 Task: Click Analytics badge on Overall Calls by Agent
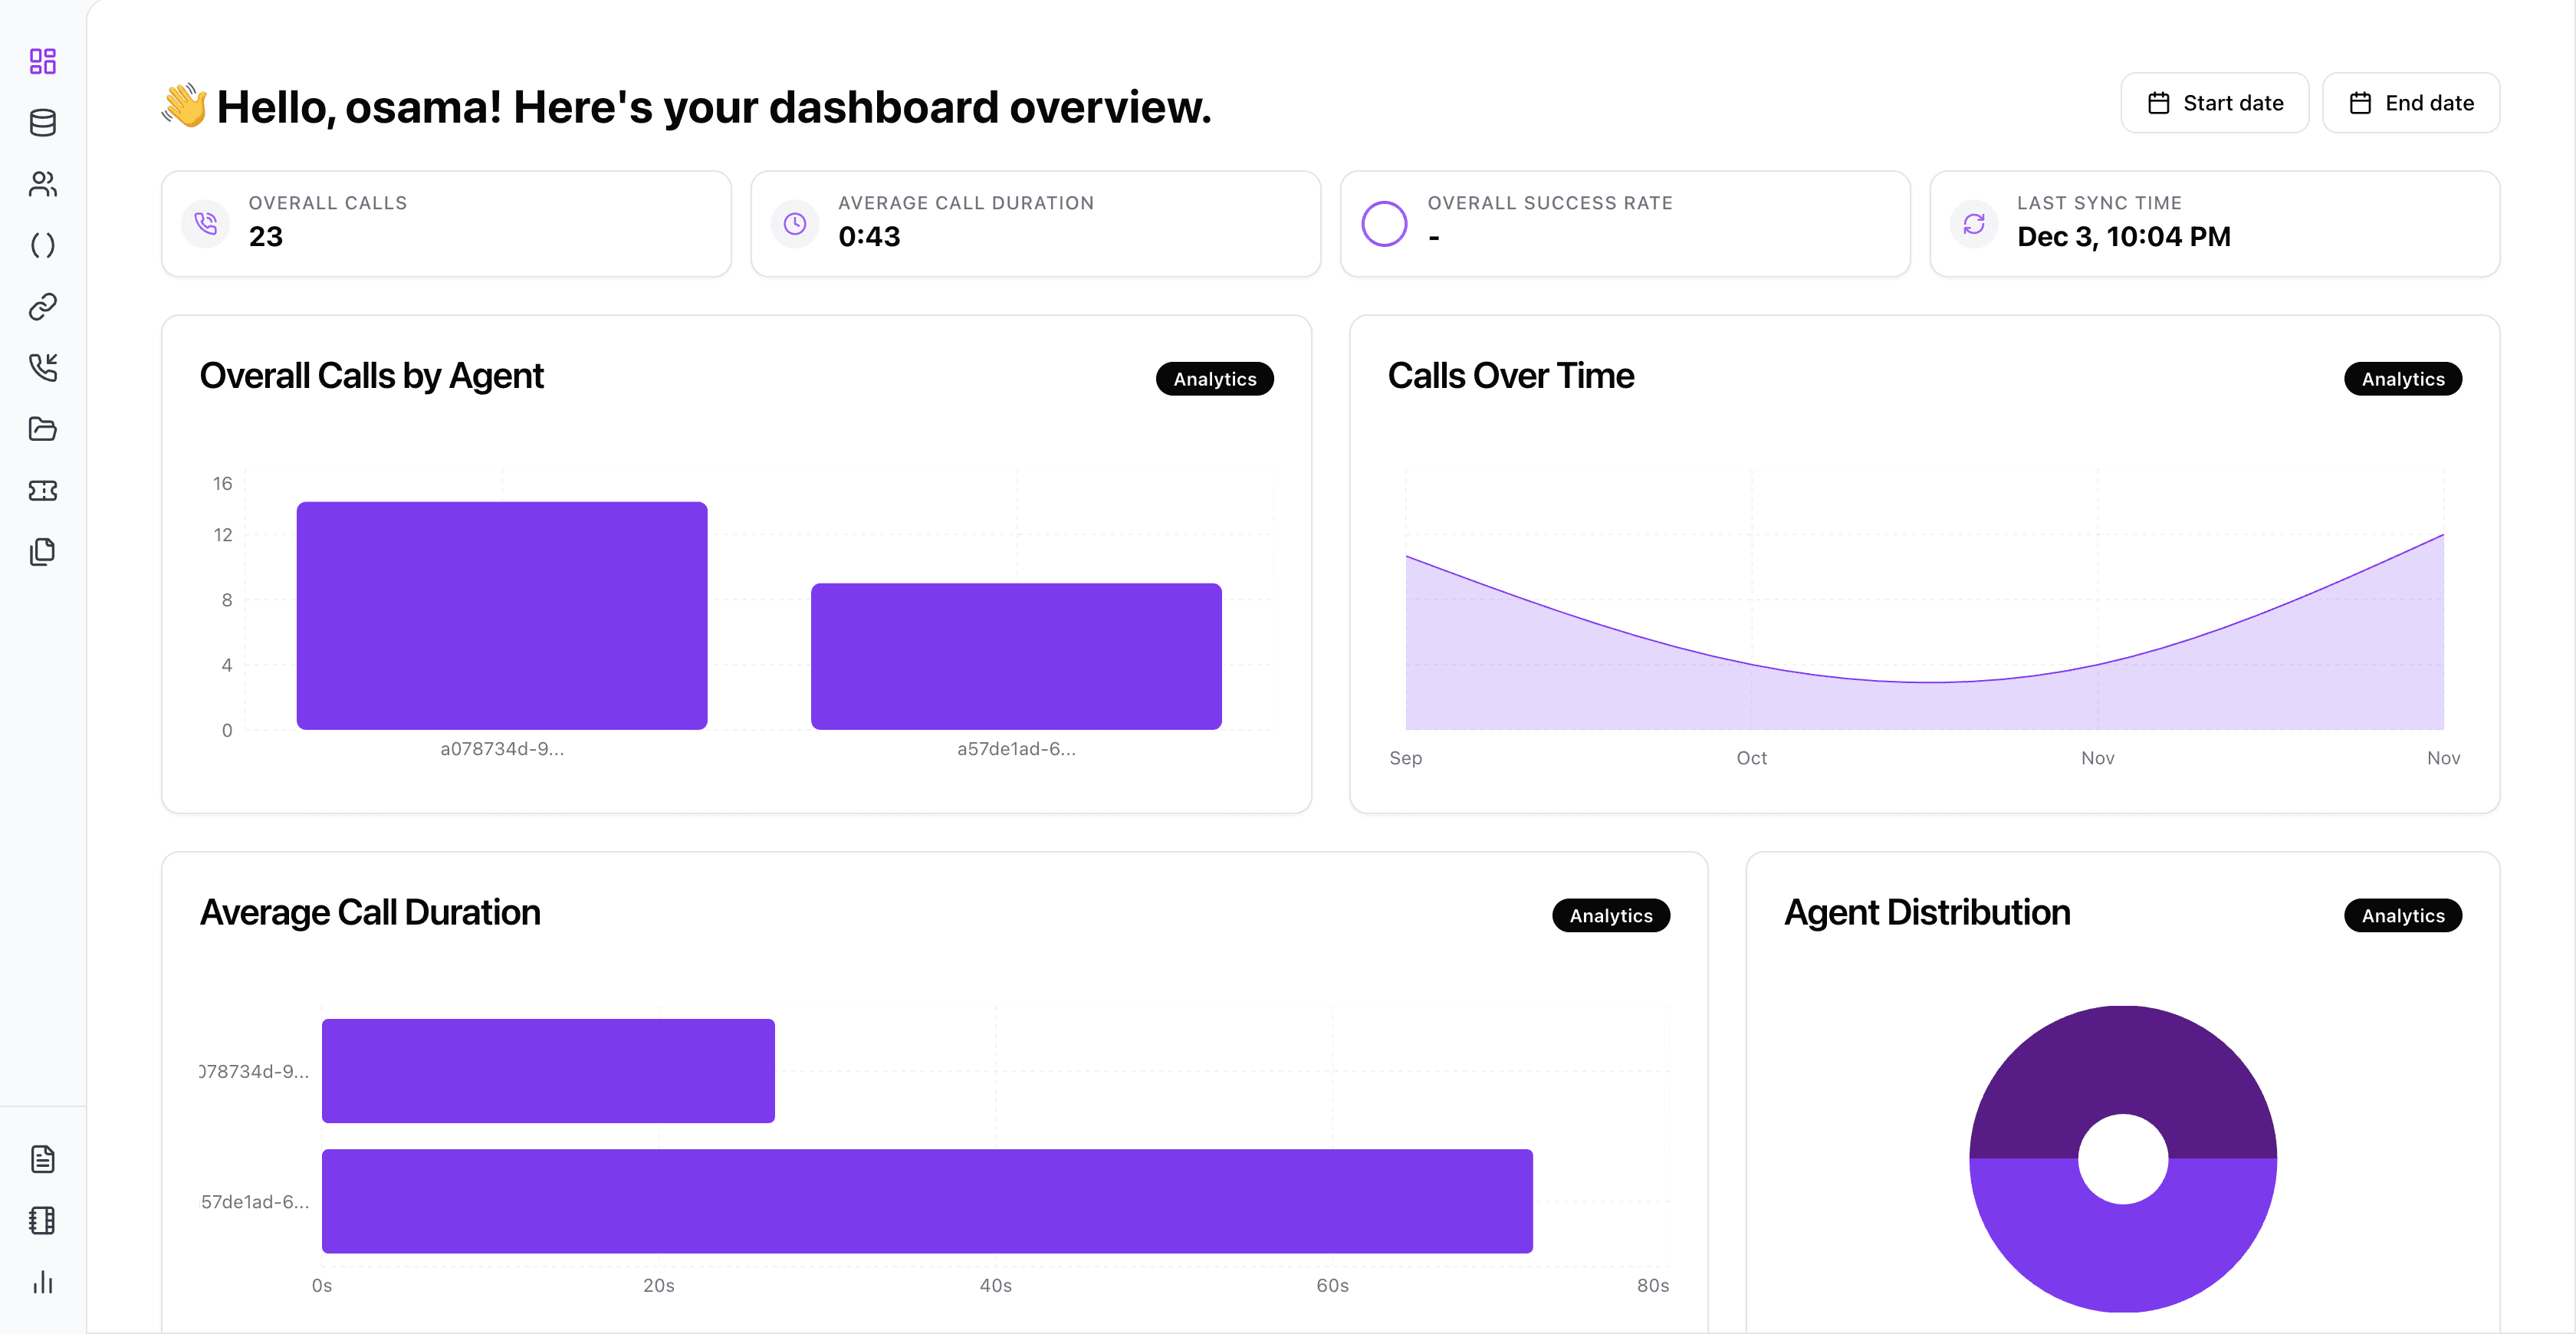pyautogui.click(x=1214, y=379)
